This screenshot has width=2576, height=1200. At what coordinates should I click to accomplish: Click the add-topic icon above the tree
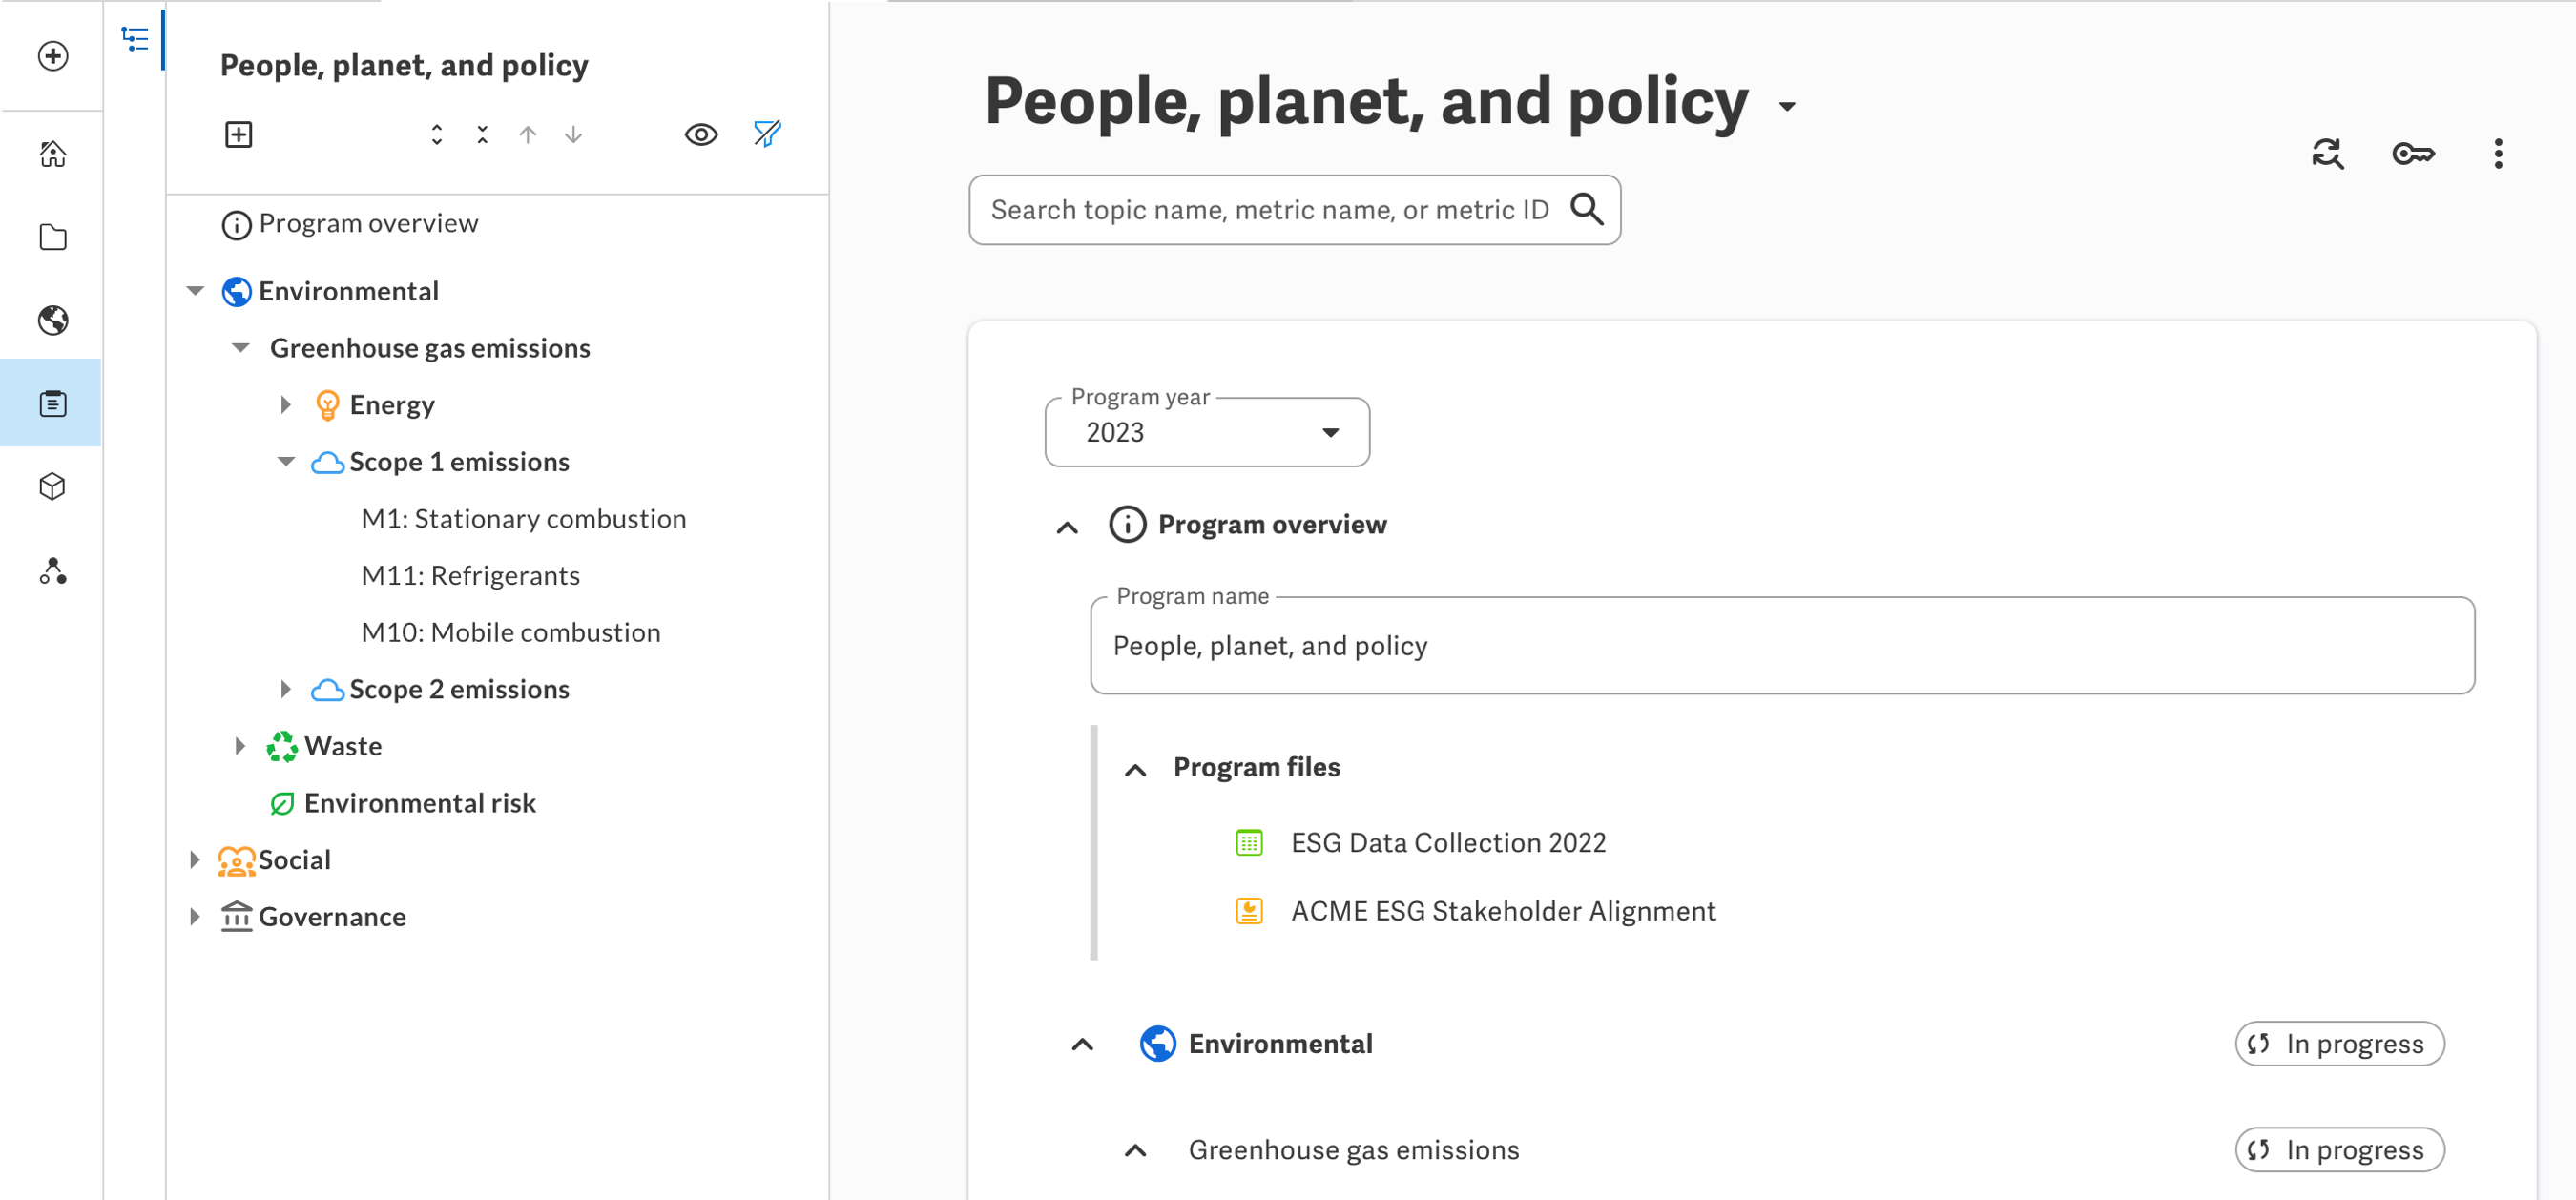[x=238, y=133]
